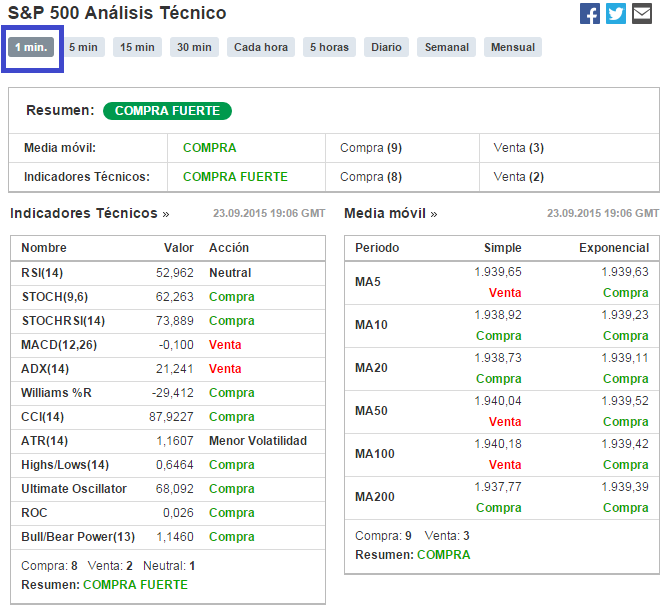
Task: Click the Simple column header
Action: (x=503, y=248)
